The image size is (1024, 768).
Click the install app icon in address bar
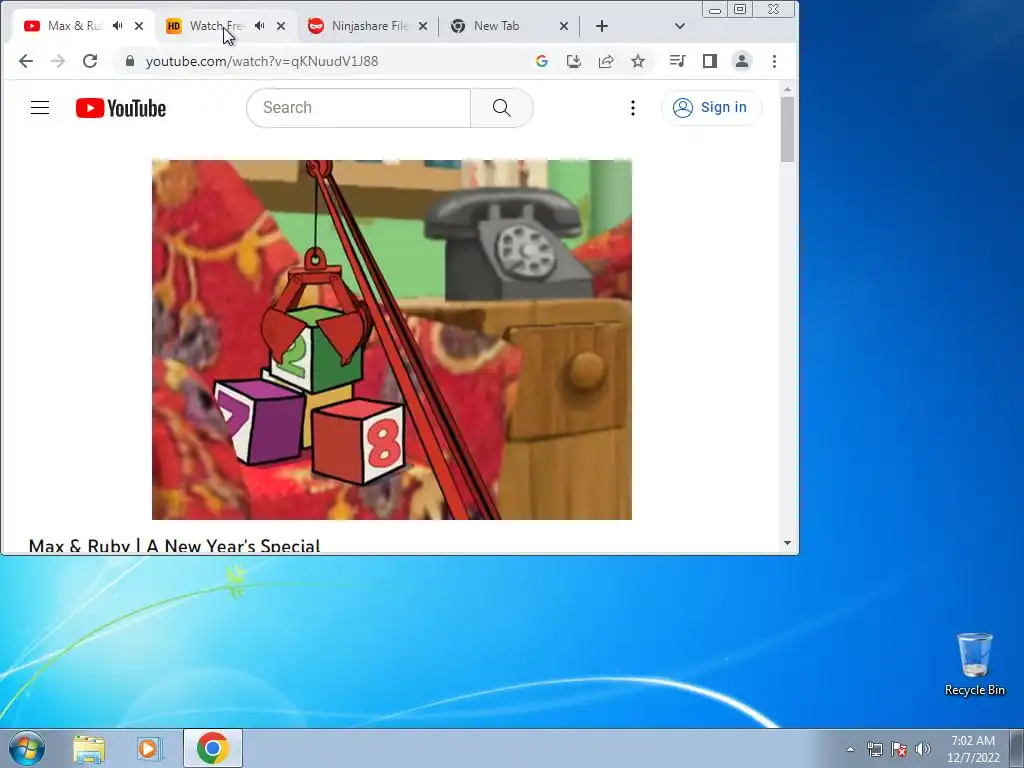point(573,61)
